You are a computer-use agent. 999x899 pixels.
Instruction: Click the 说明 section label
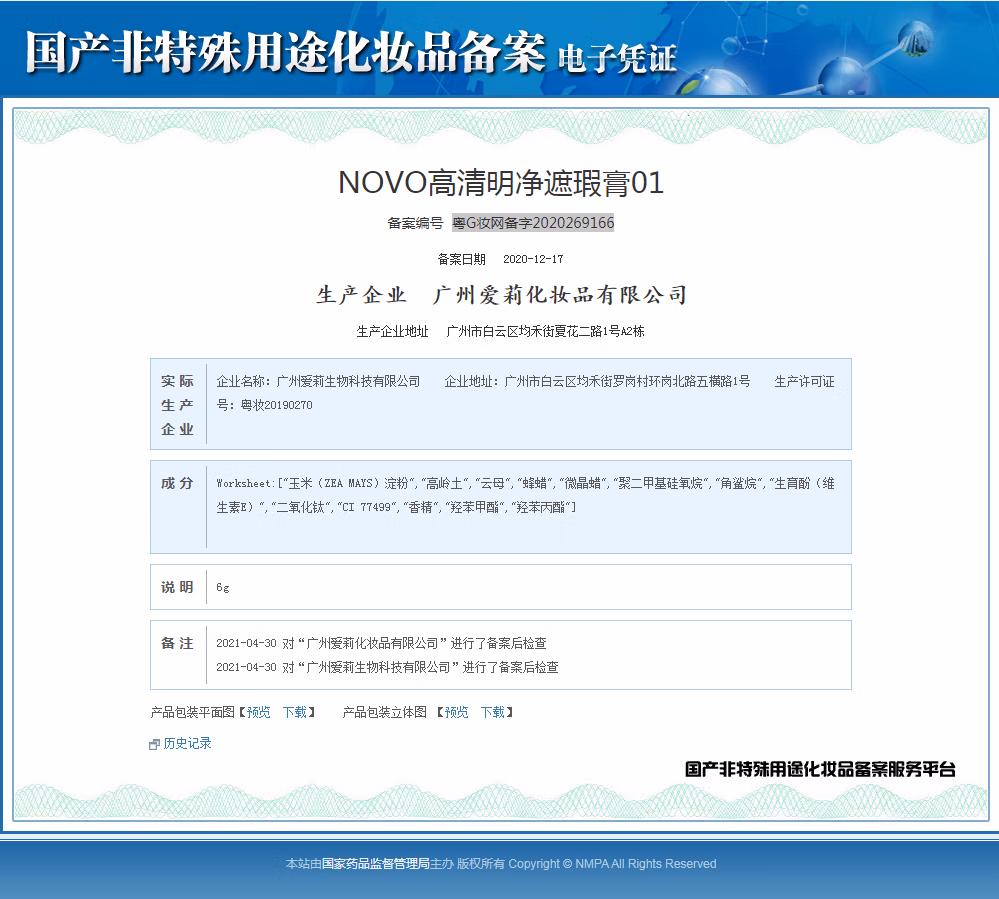(177, 587)
